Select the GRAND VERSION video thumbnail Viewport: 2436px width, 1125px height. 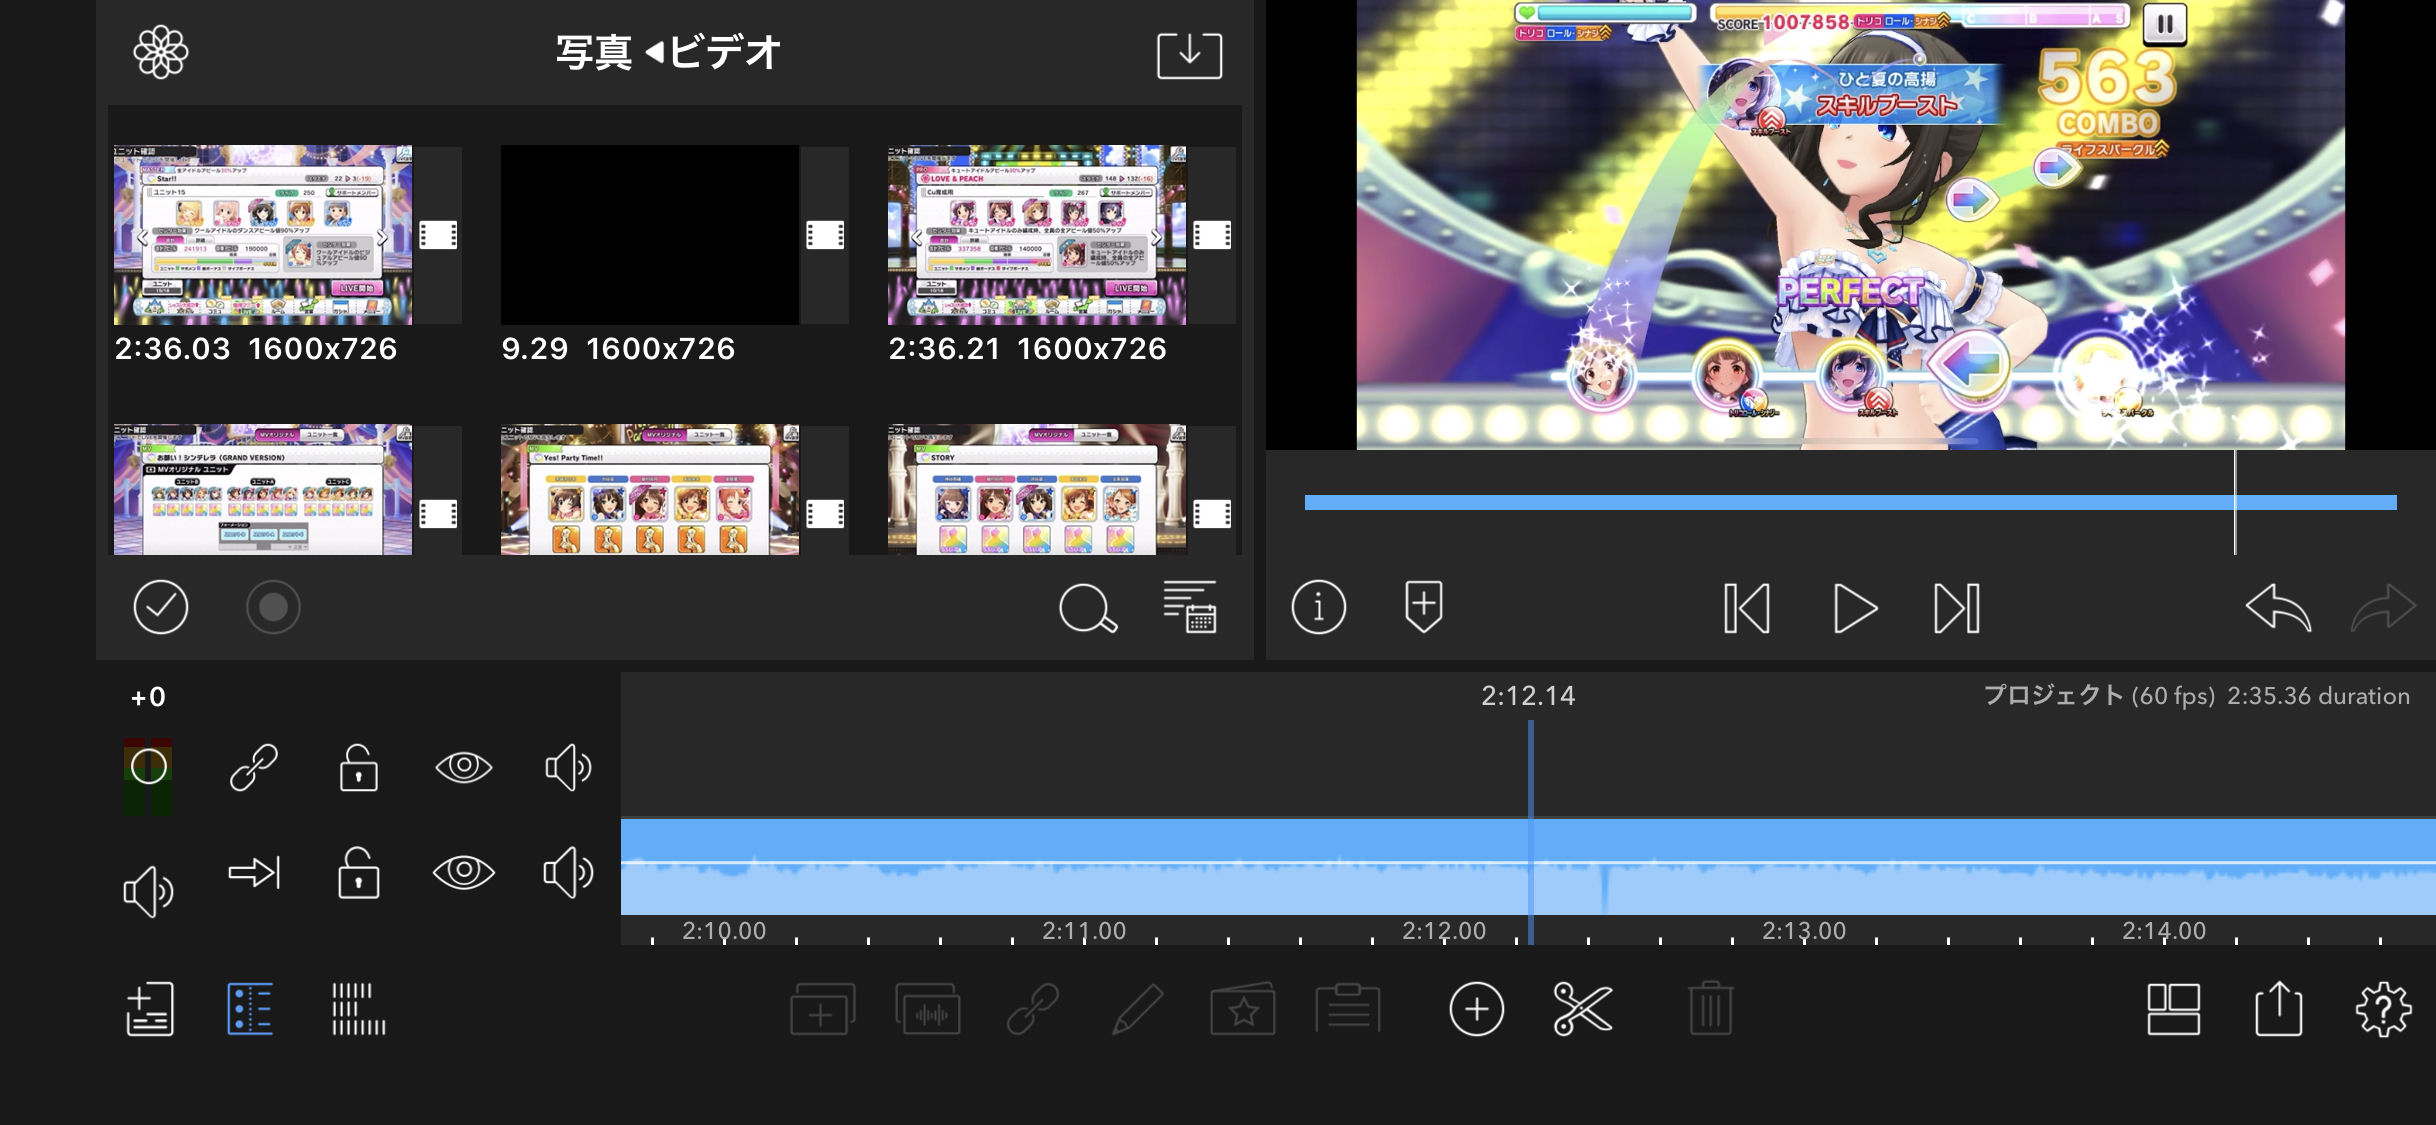coord(262,489)
